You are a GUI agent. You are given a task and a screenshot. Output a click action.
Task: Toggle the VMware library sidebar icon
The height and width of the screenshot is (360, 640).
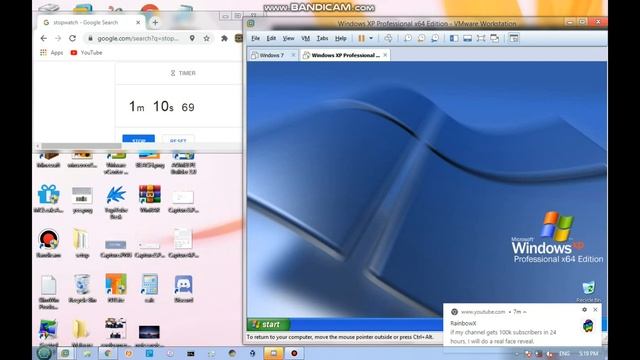pyautogui.click(x=454, y=38)
